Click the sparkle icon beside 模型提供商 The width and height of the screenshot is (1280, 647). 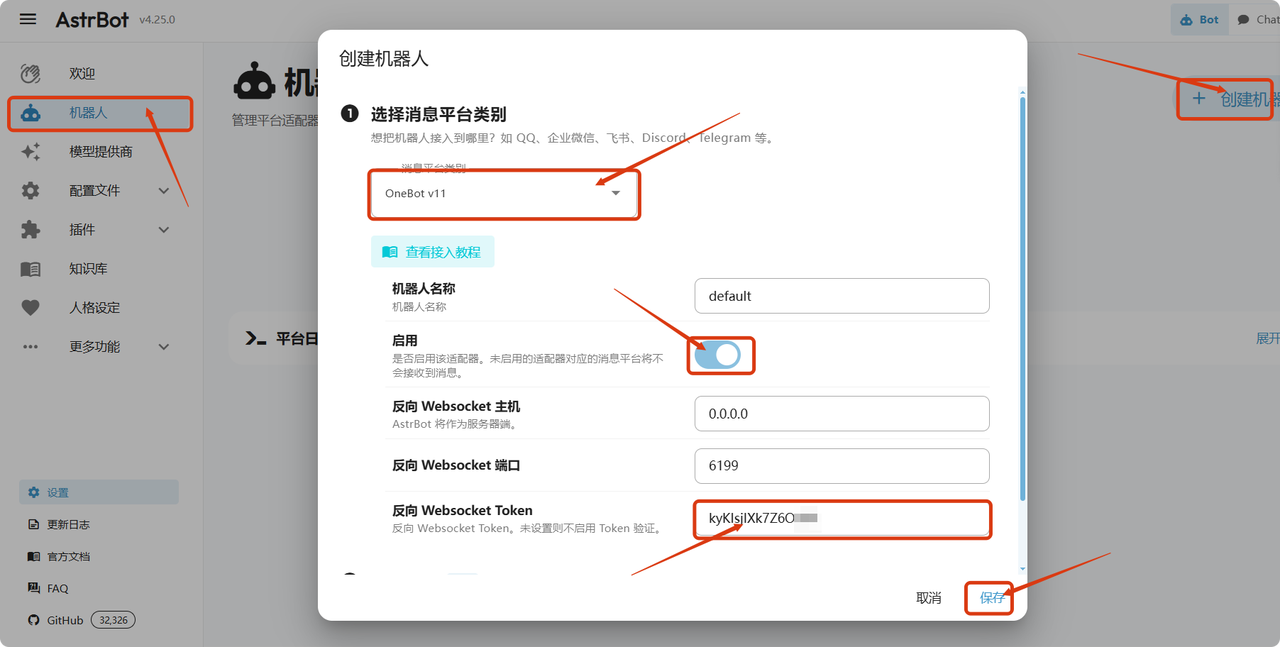pyautogui.click(x=31, y=152)
